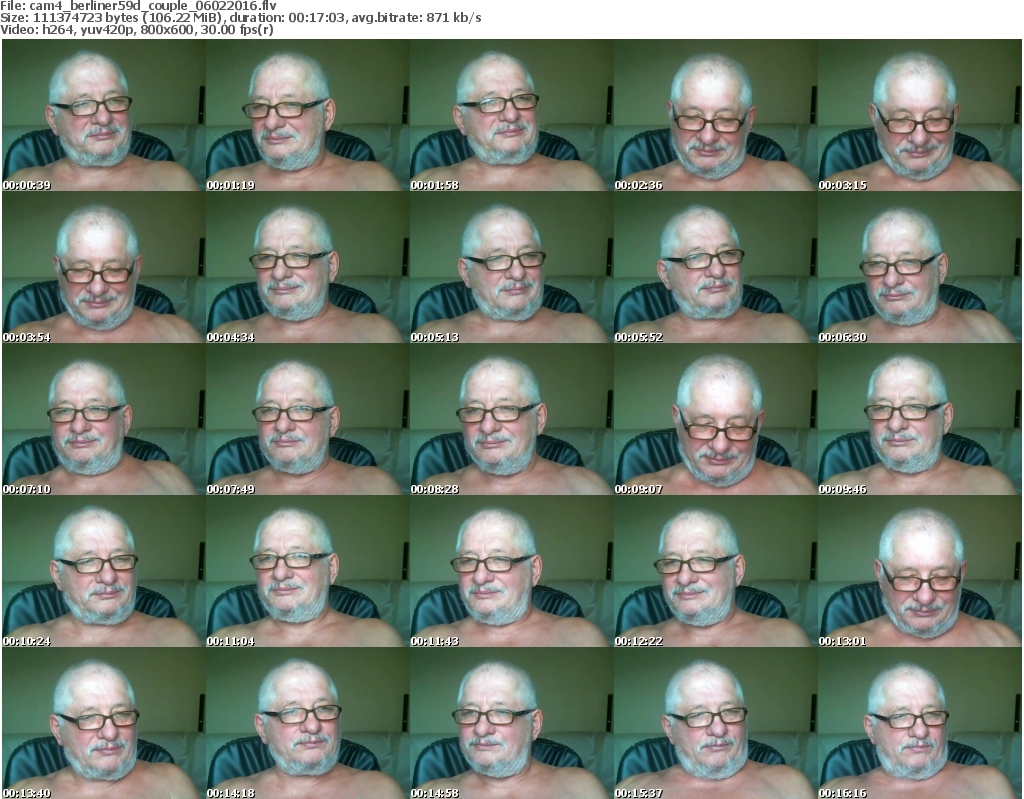The image size is (1024, 799).
Task: Open the frame captured at 00:00:39
Action: [103, 115]
